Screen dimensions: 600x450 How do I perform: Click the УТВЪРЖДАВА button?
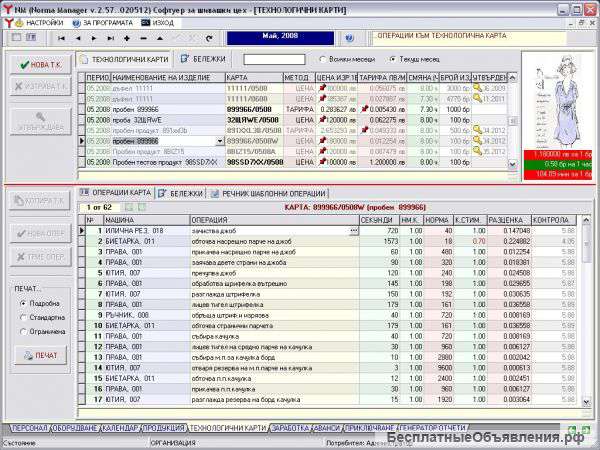point(41,121)
